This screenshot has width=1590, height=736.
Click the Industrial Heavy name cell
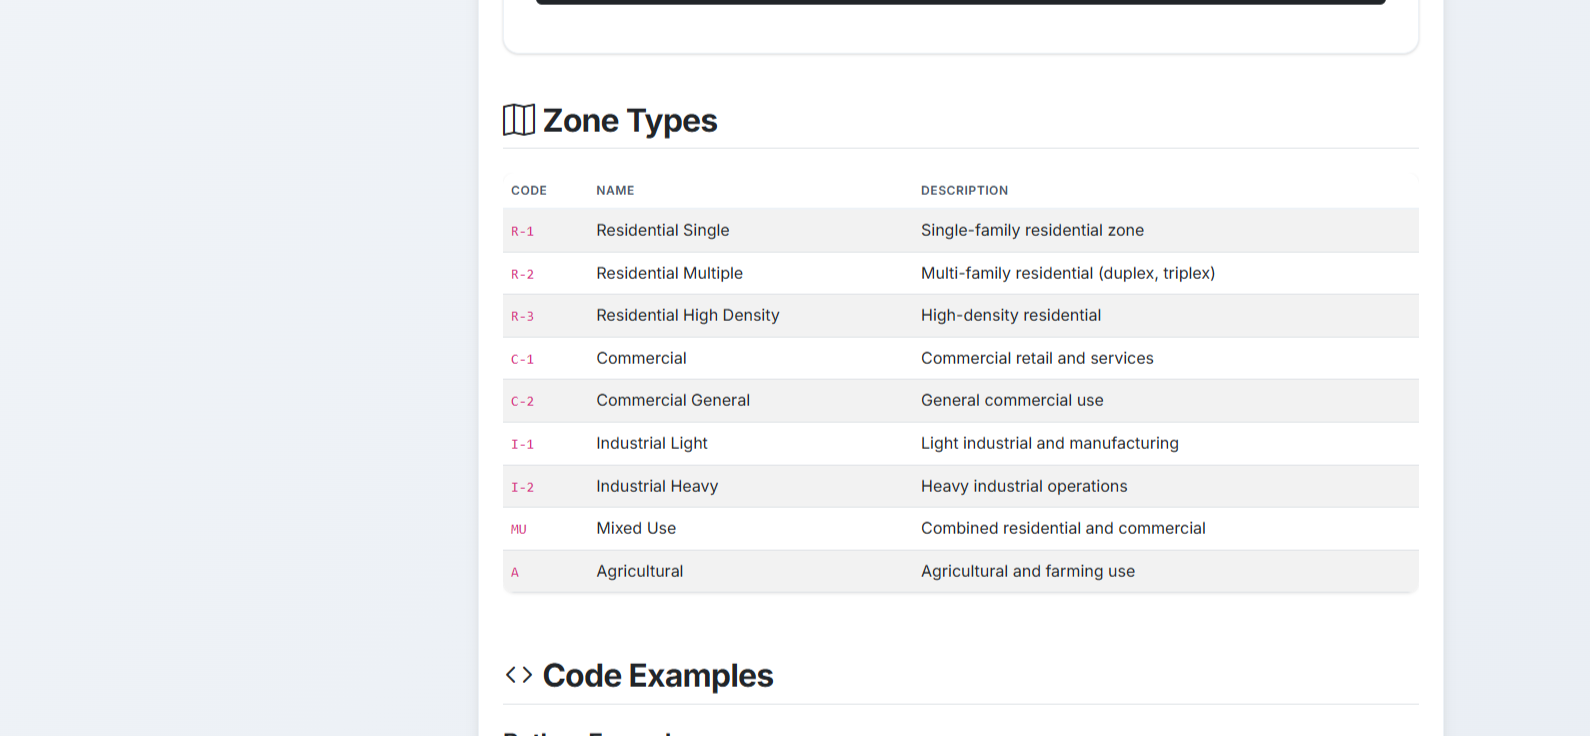(657, 486)
